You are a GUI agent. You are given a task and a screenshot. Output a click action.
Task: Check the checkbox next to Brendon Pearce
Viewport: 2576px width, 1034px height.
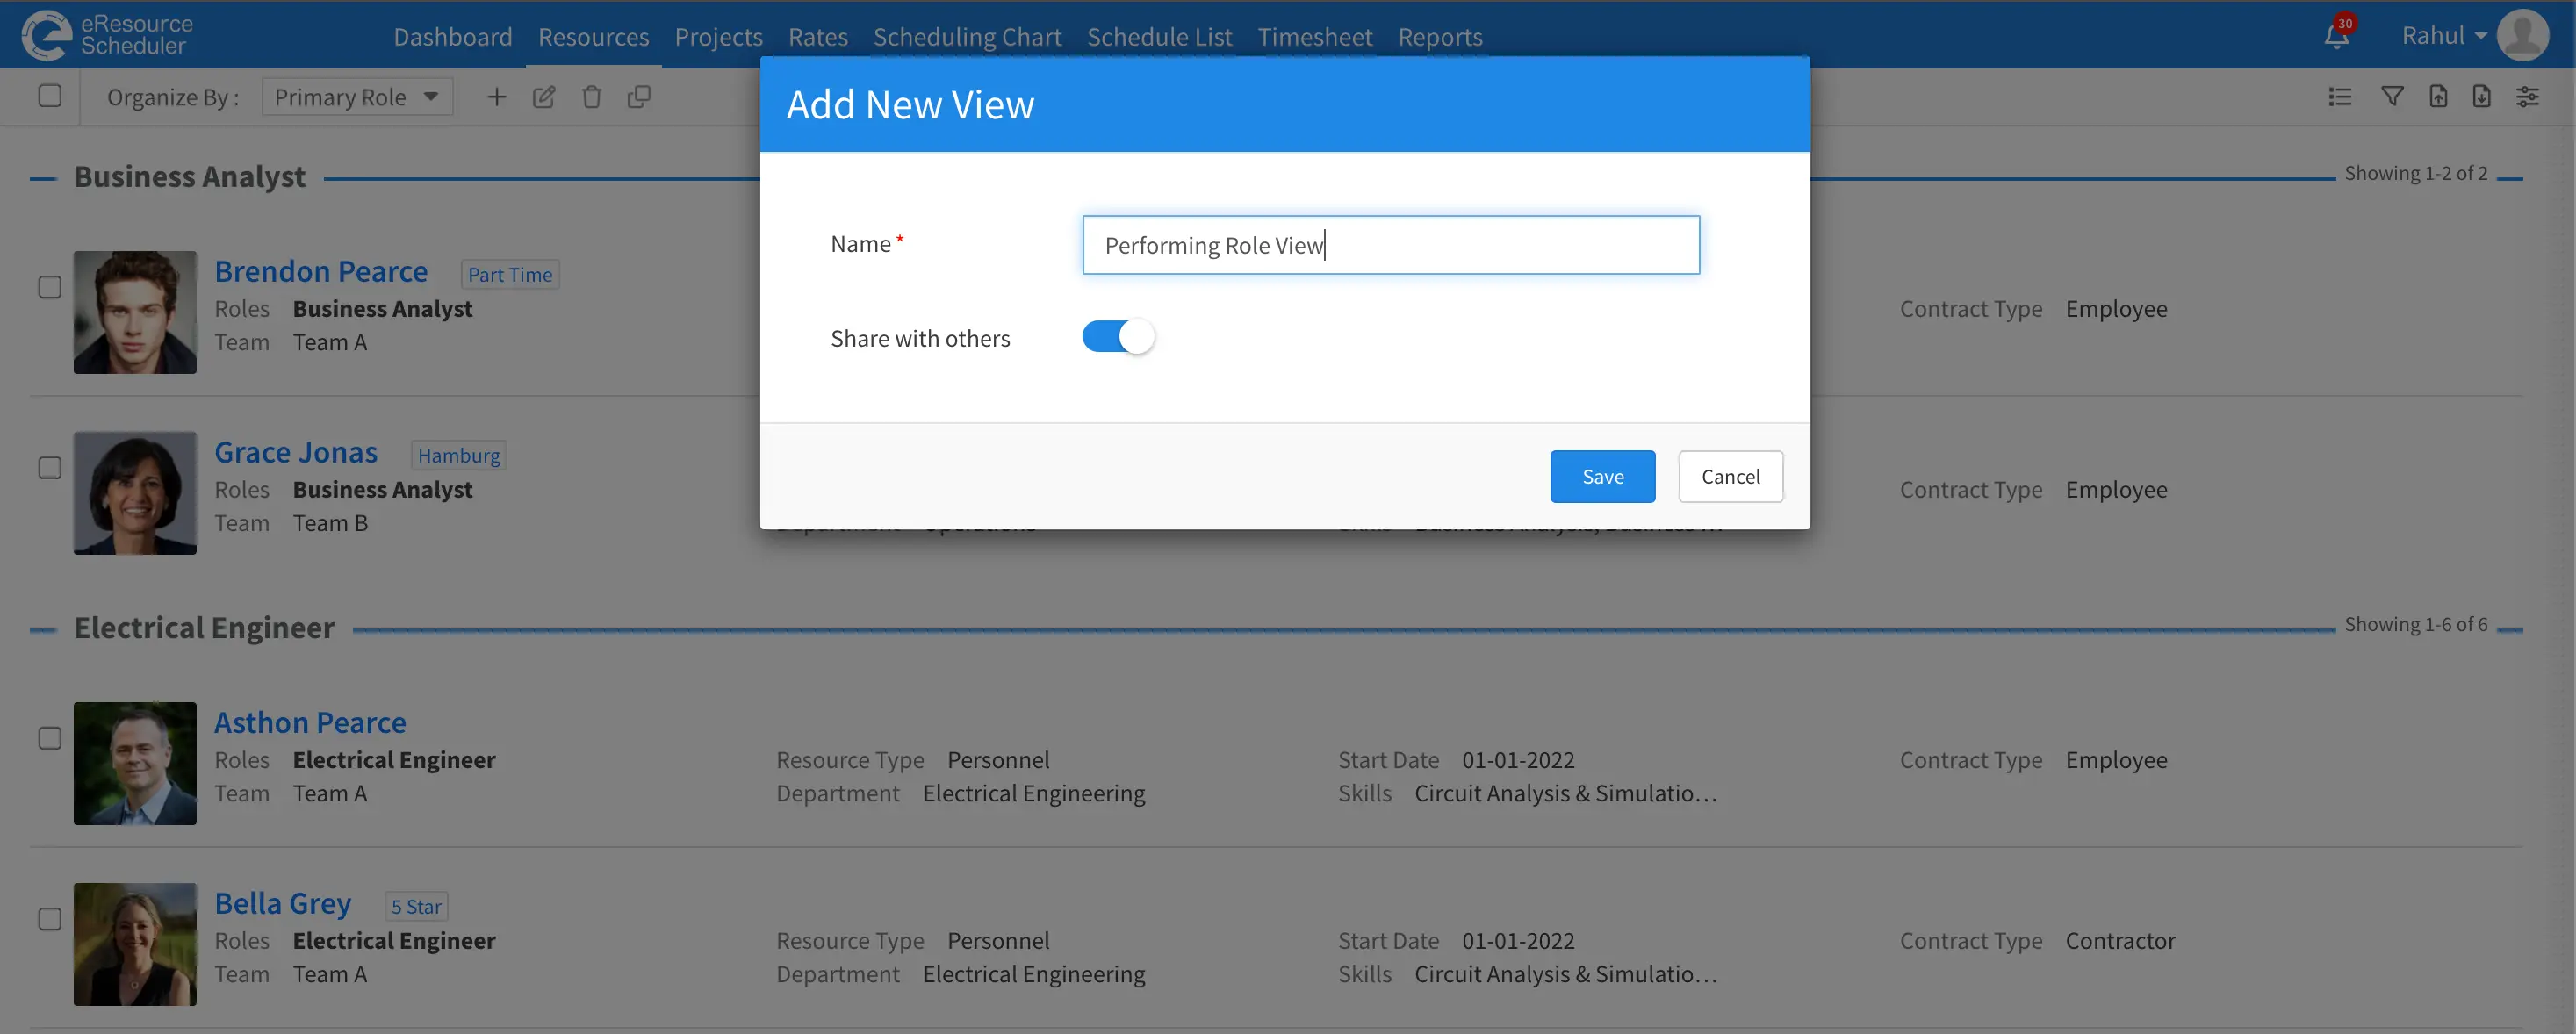(x=50, y=287)
